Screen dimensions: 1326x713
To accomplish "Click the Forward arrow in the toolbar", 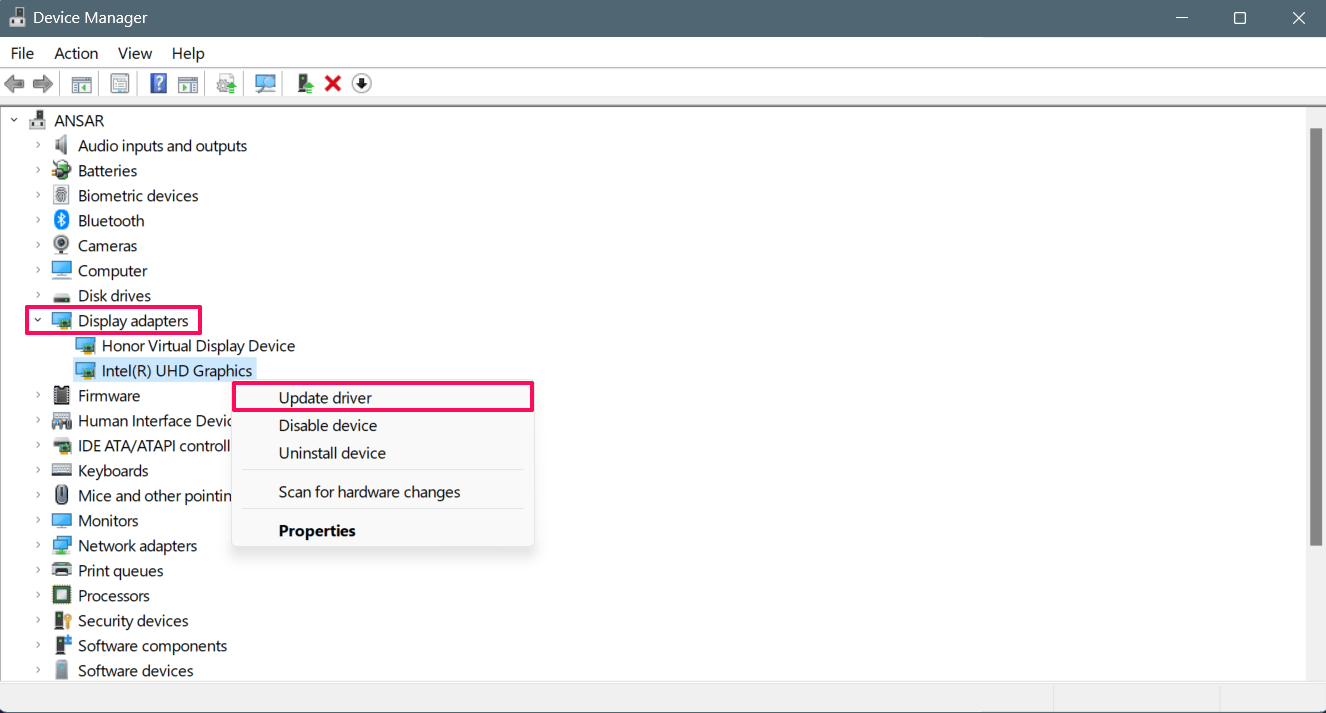I will [x=43, y=83].
